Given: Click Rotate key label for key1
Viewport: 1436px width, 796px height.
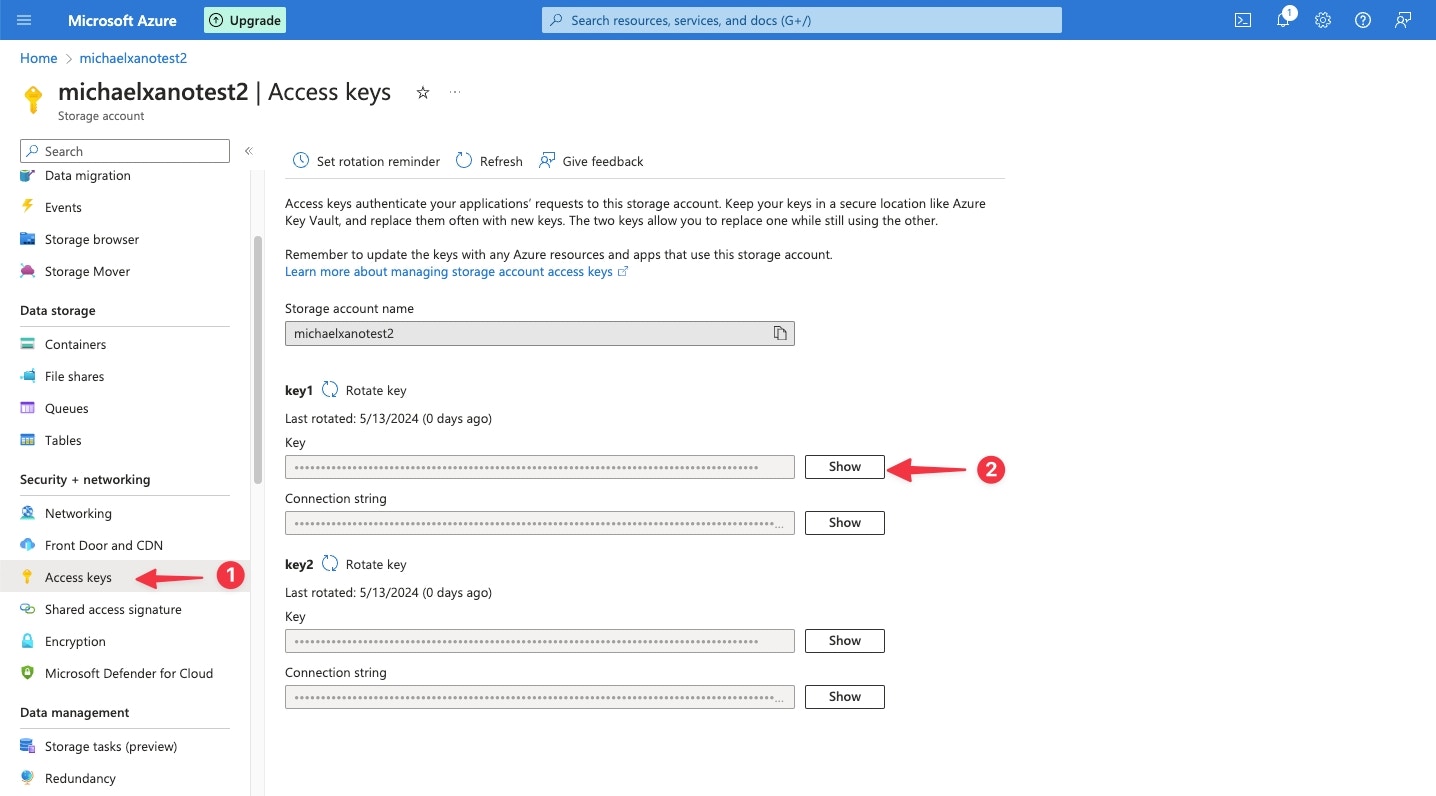Looking at the screenshot, I should (x=376, y=391).
